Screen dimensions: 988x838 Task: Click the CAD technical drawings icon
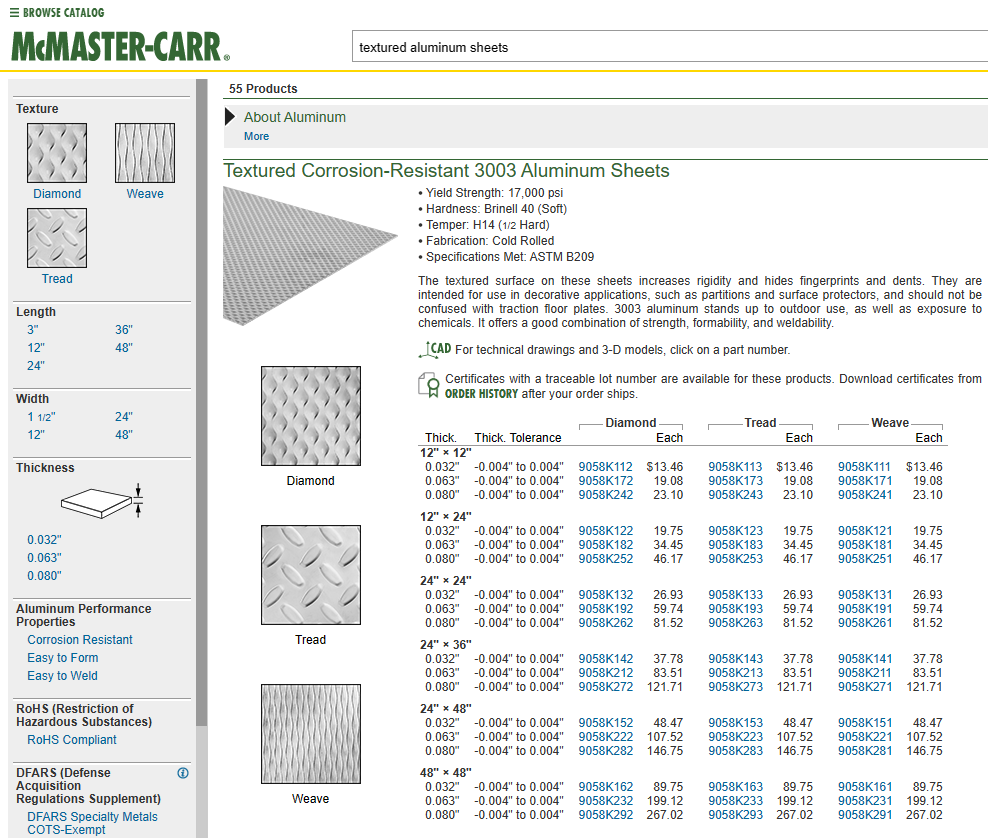(x=435, y=349)
